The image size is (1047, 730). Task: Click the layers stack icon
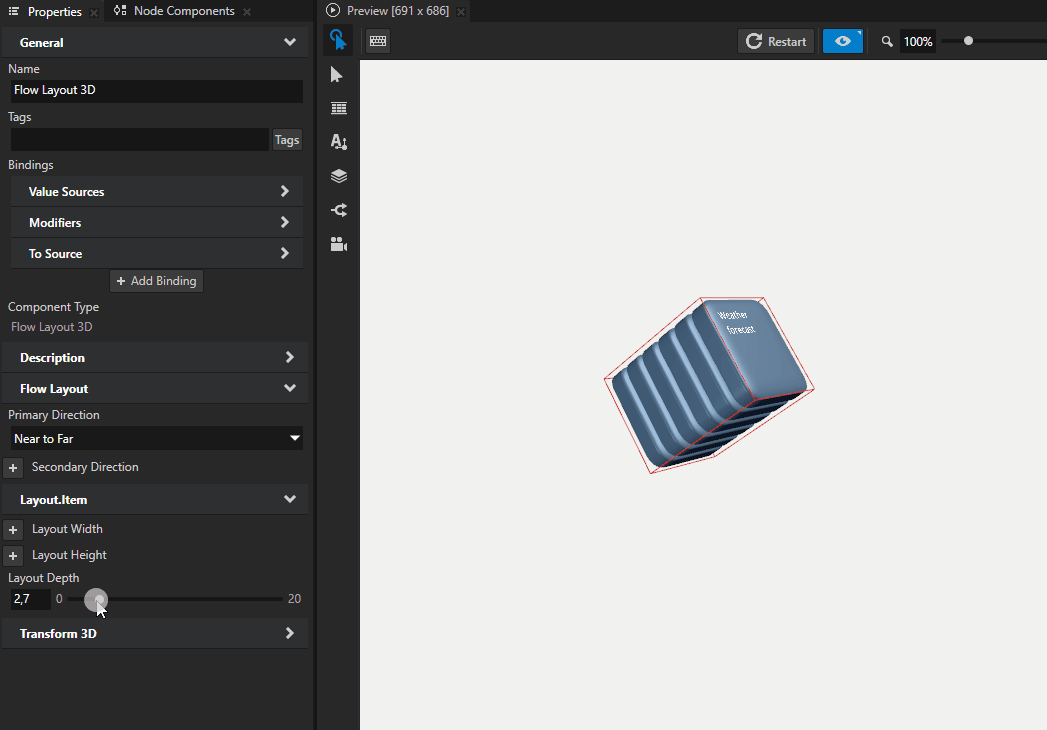337,176
